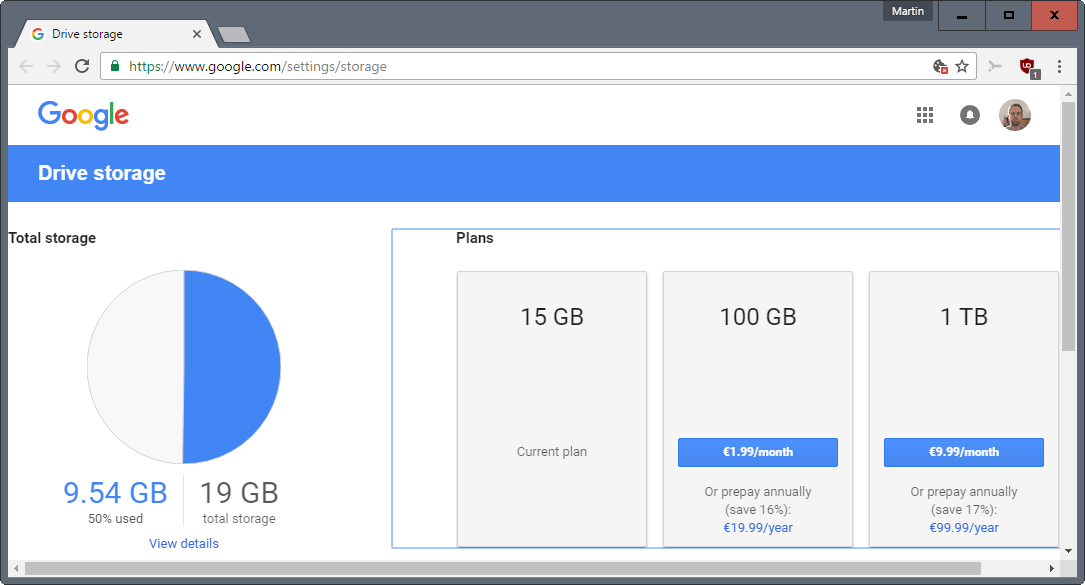Go back using the browser back arrow
1085x585 pixels.
26,66
